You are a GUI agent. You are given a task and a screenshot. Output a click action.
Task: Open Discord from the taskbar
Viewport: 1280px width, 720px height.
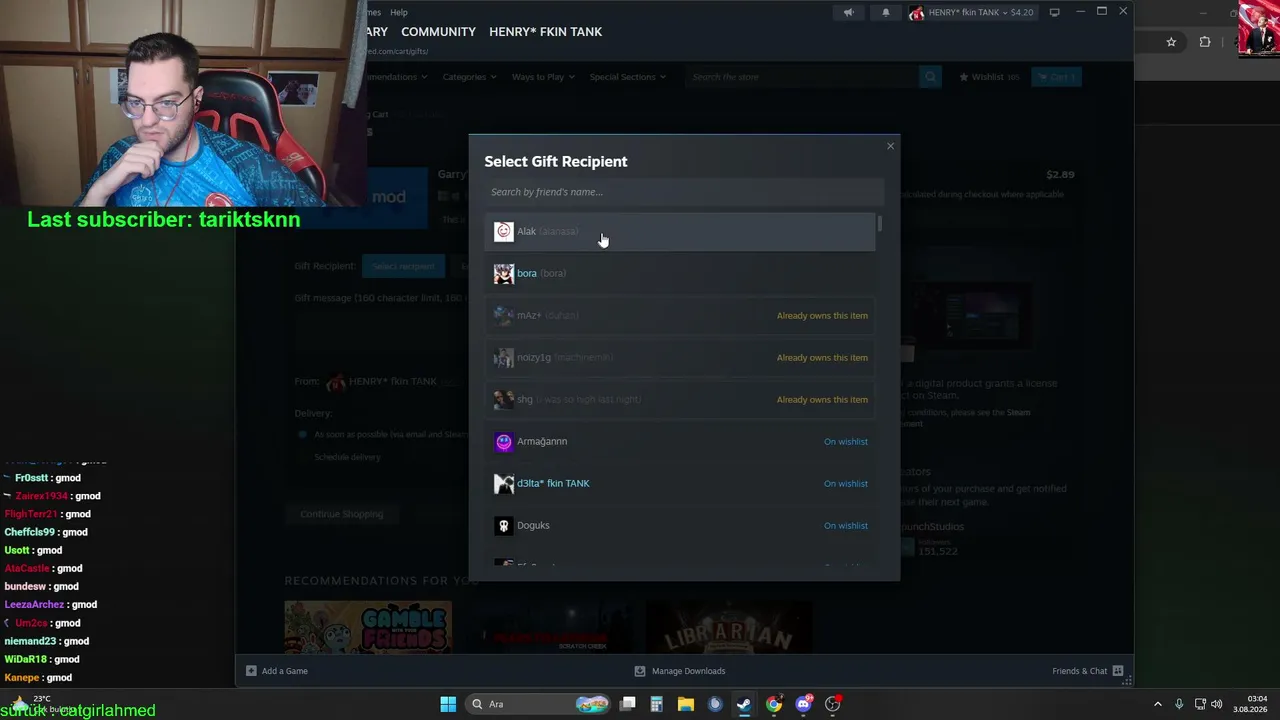[803, 704]
